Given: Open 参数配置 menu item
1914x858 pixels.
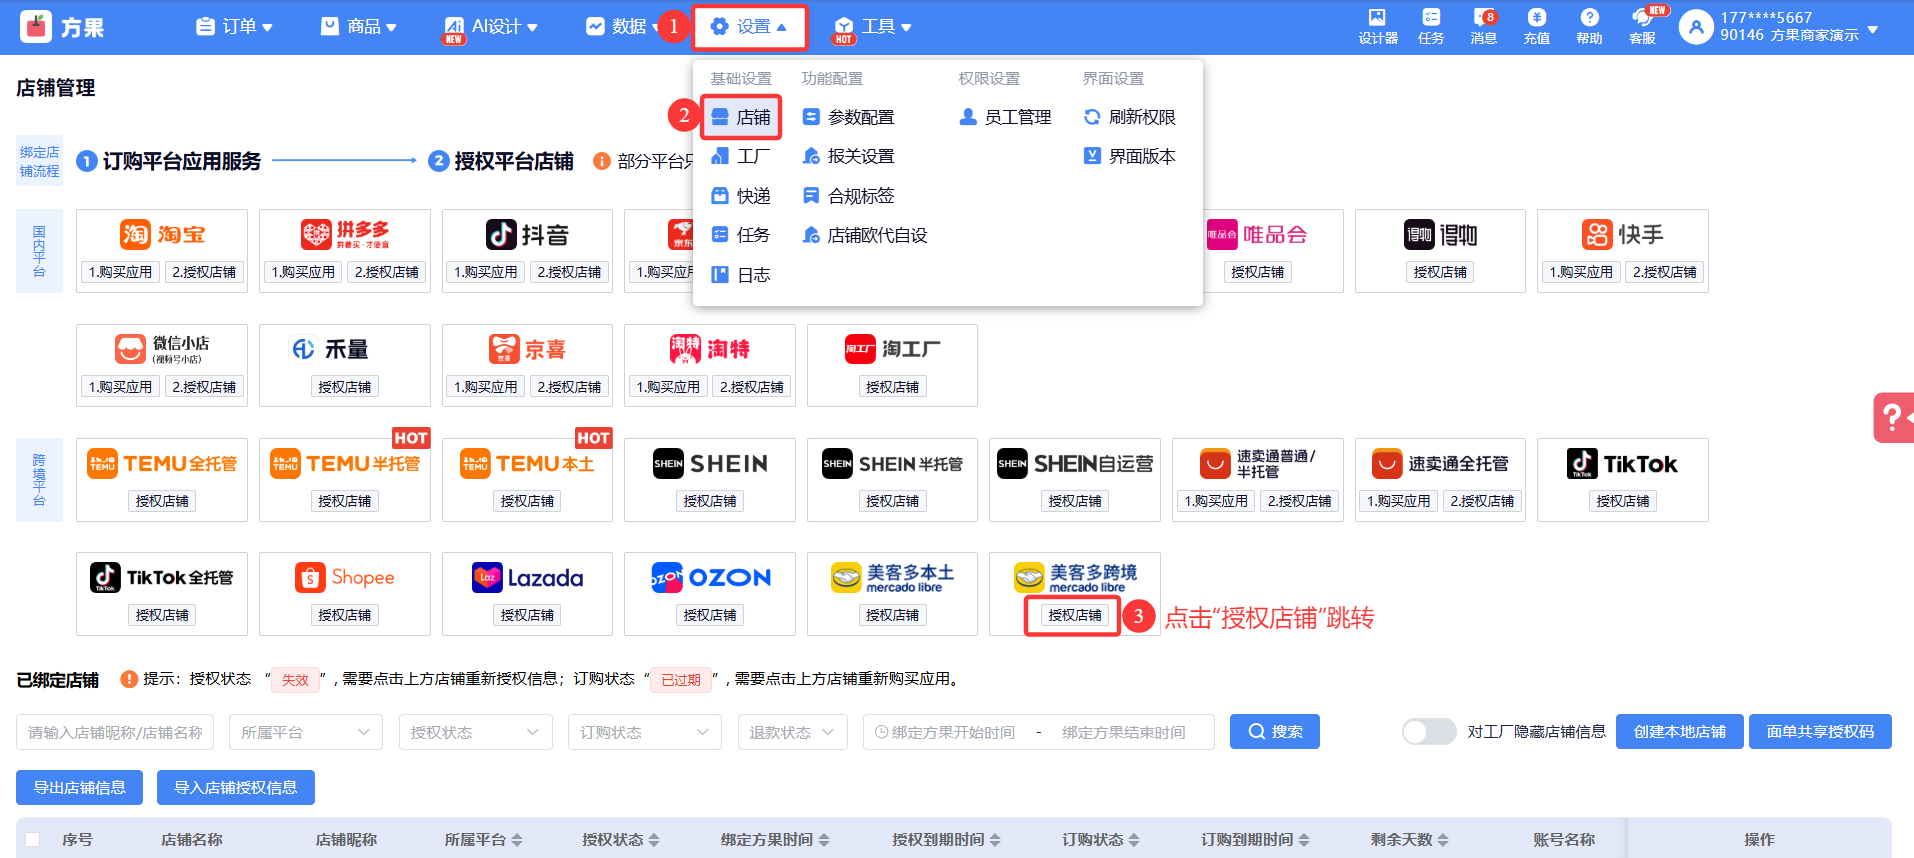Looking at the screenshot, I should point(848,117).
